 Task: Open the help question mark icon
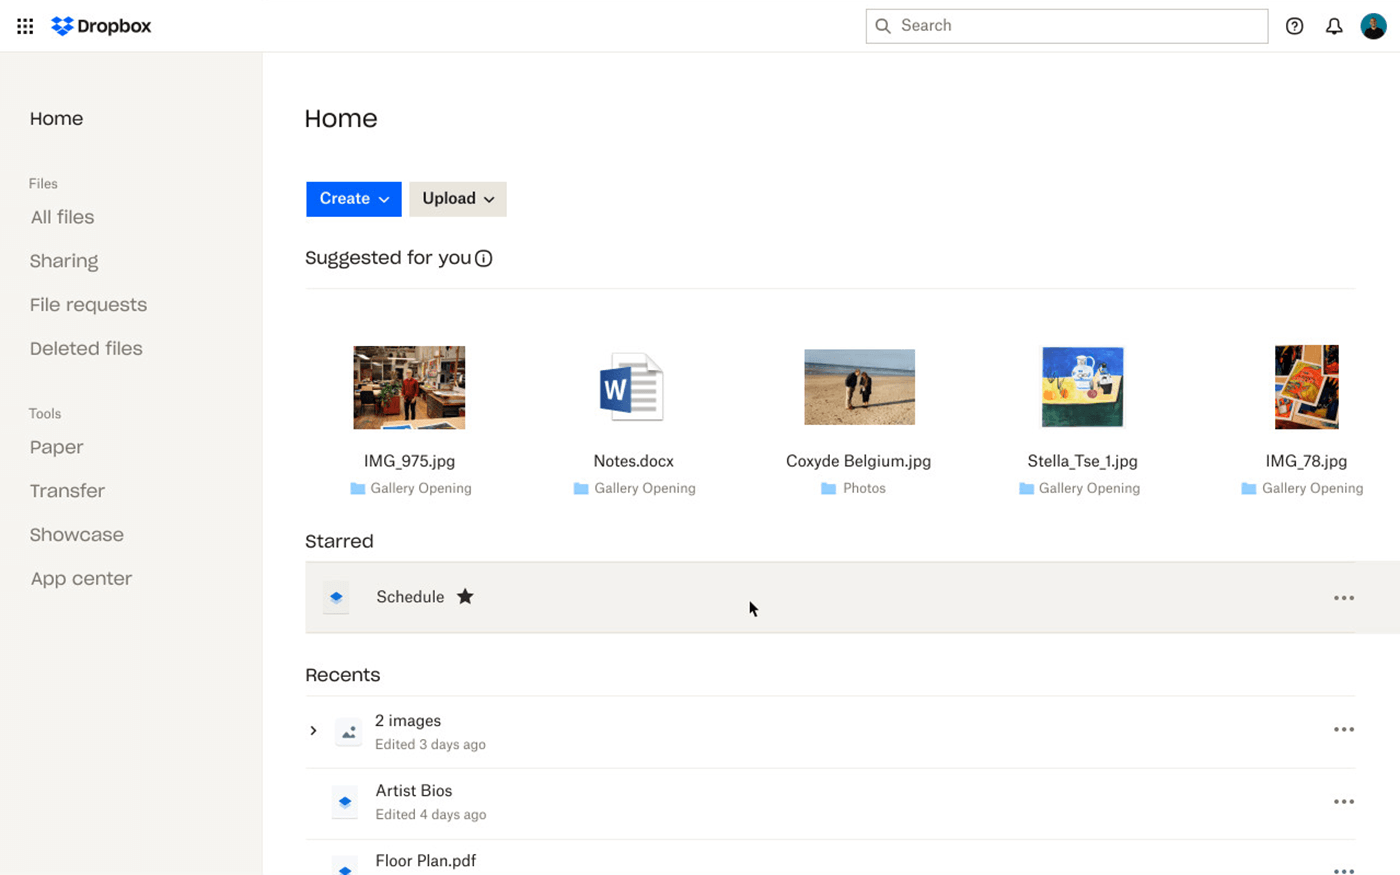tap(1294, 26)
